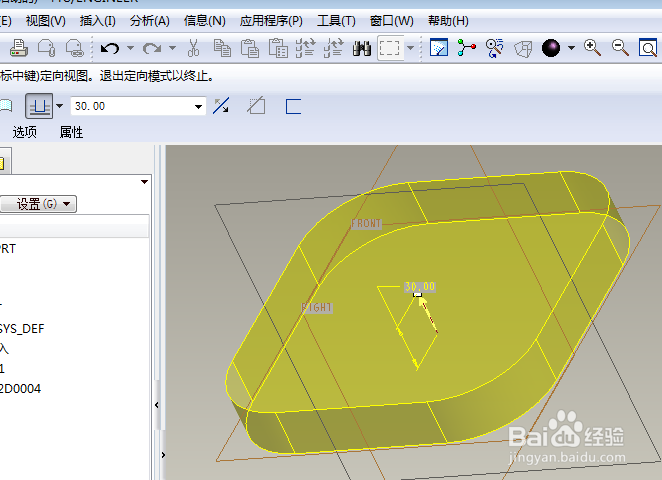Image resolution: width=662 pixels, height=480 pixels.
Task: Open the 选项 panel tab
Action: (24, 133)
